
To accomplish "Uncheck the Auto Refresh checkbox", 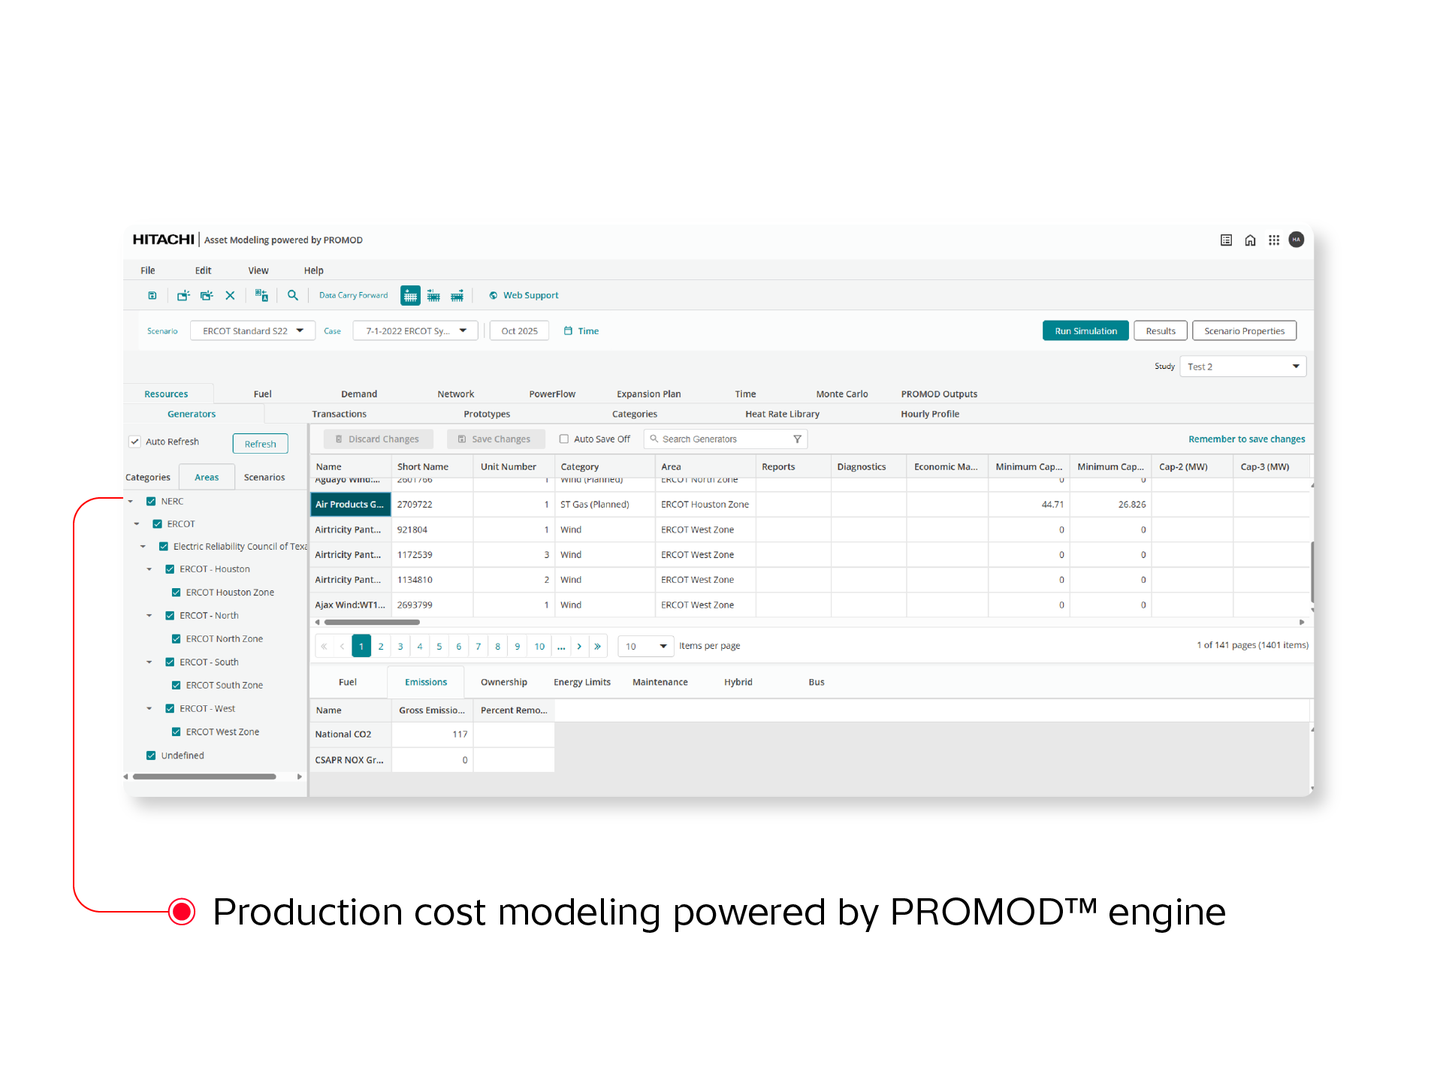I will [x=134, y=441].
